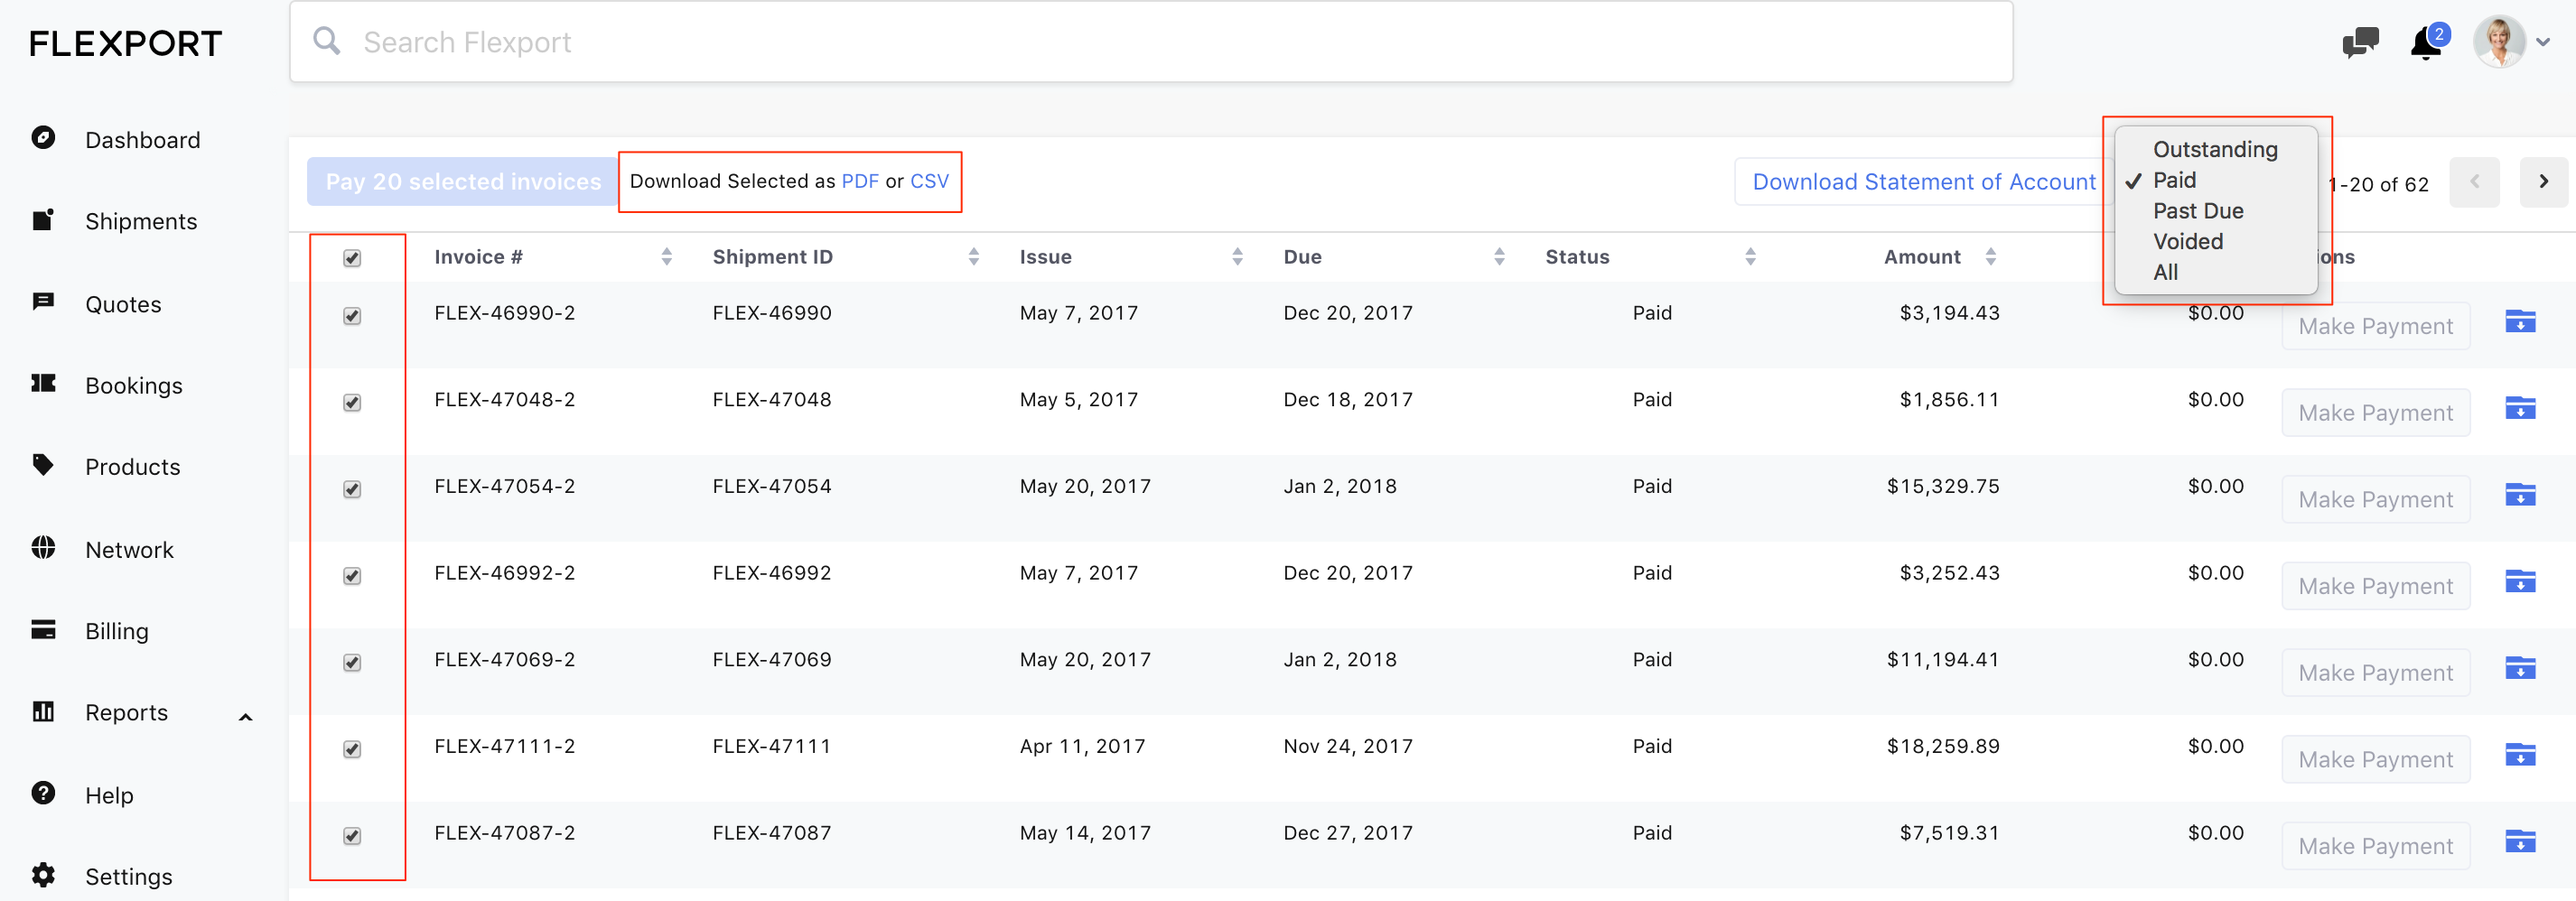
Task: Click the Shipments sidebar icon
Action: pyautogui.click(x=43, y=220)
